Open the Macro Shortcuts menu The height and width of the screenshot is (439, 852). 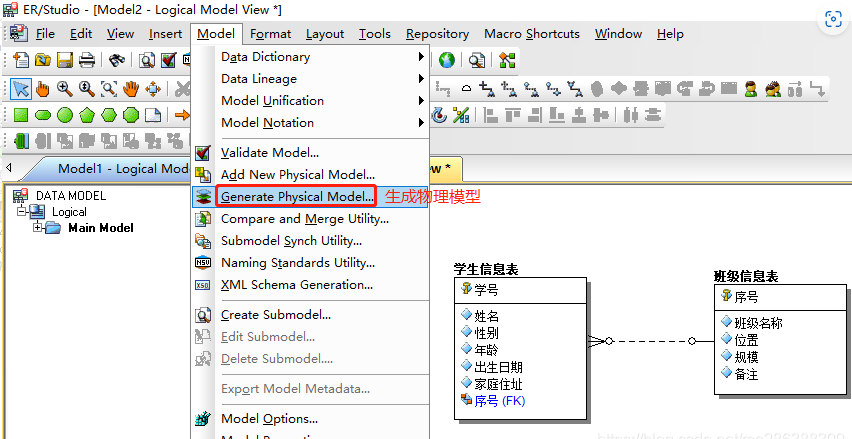[531, 34]
